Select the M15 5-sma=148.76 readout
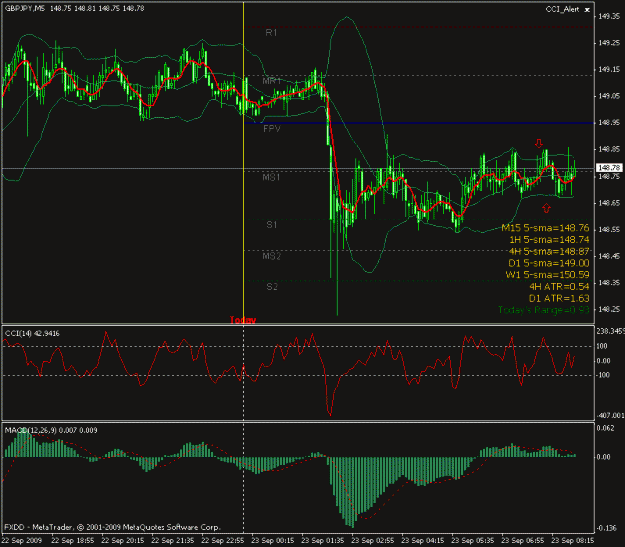The height and width of the screenshot is (547, 625). click(545, 228)
